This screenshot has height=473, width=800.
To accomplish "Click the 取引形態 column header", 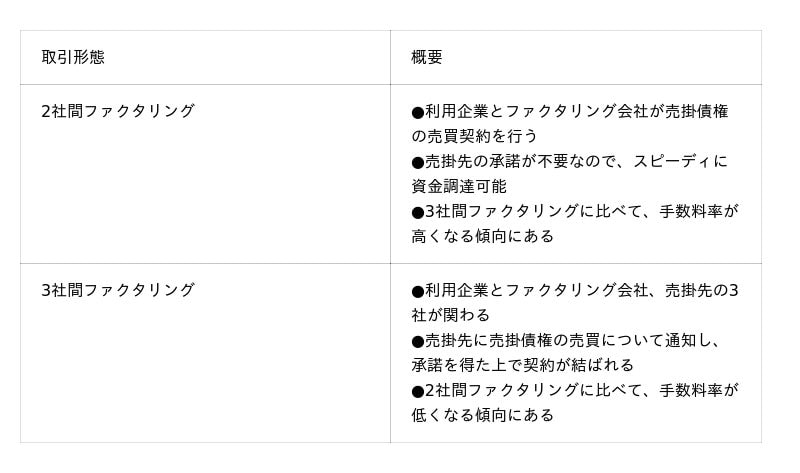I will pos(73,57).
